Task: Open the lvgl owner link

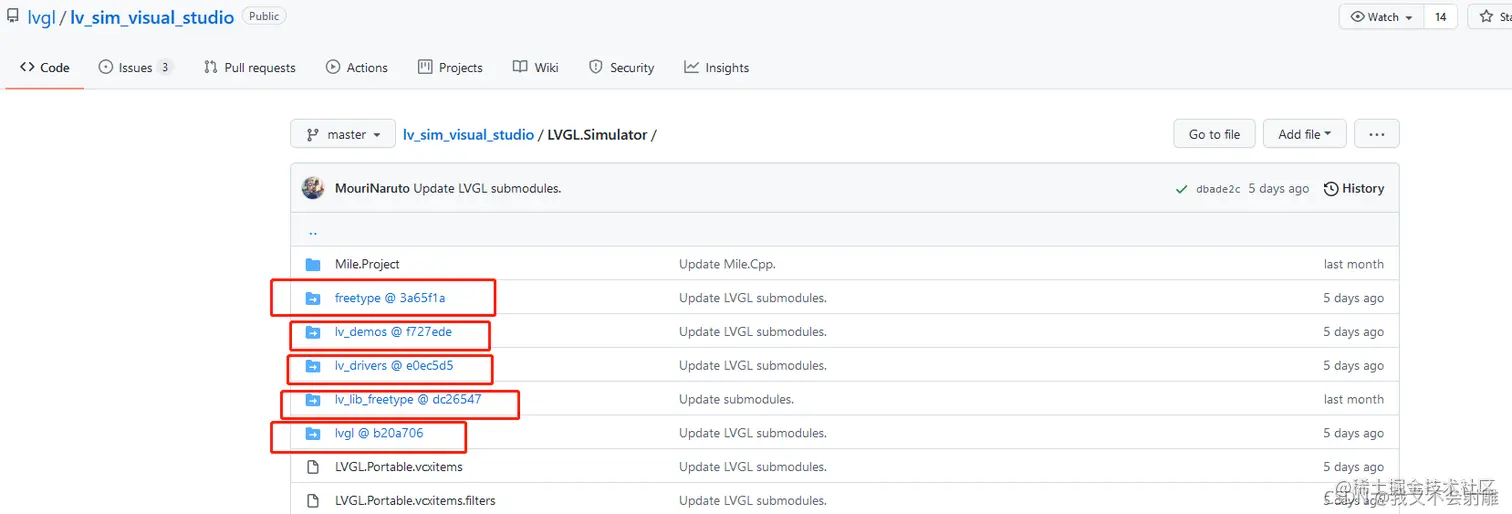Action: (x=41, y=18)
